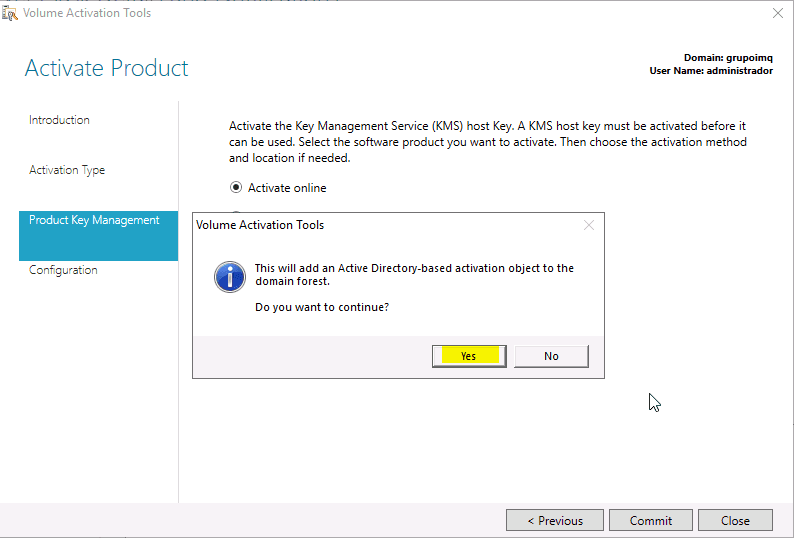Open the Activation Type step
This screenshot has height=538, width=794.
tap(67, 170)
